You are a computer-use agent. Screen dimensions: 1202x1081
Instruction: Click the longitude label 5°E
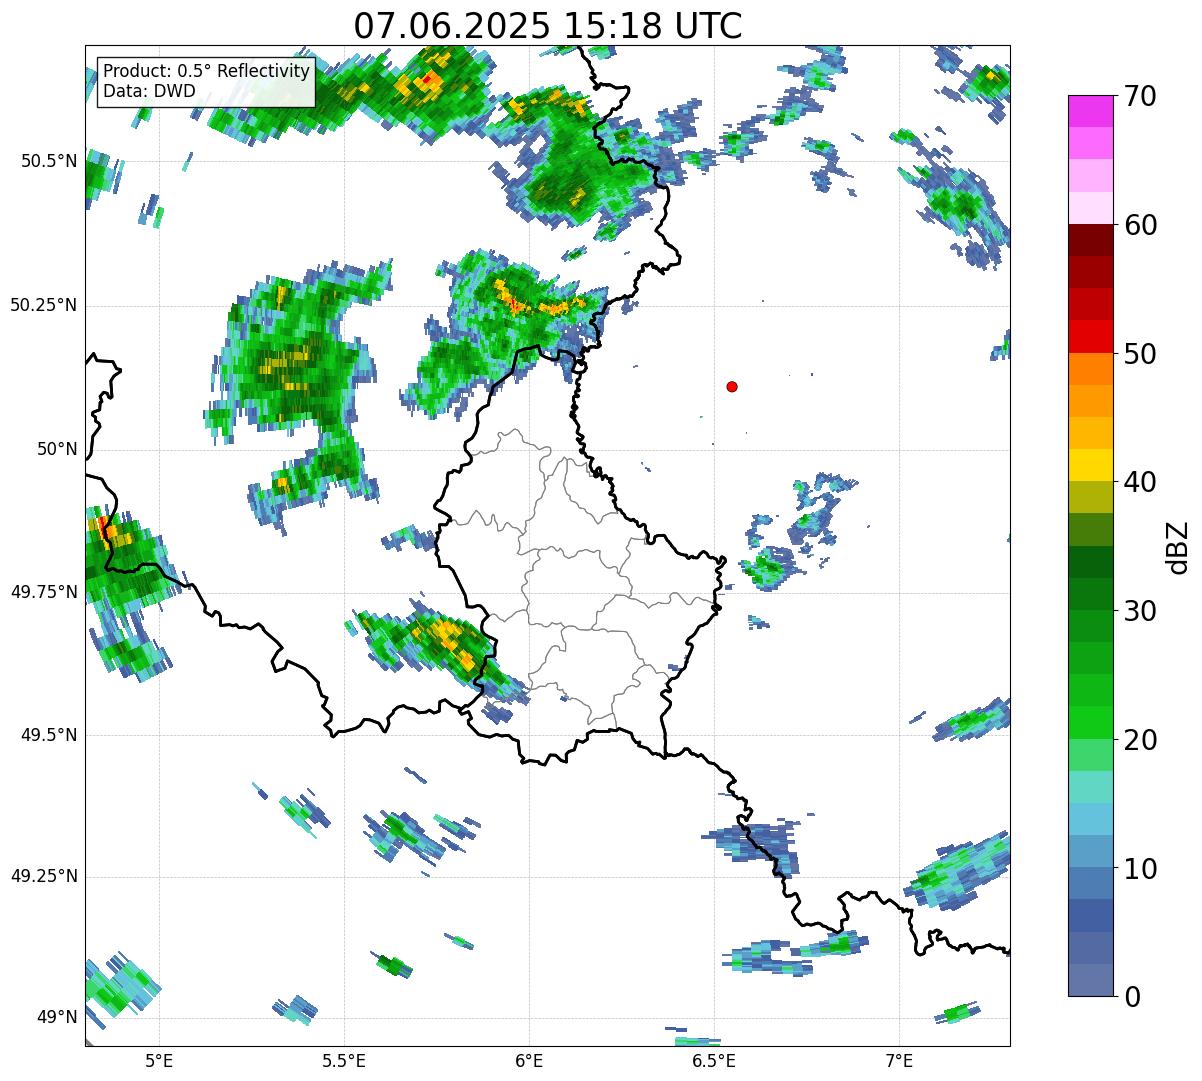point(159,1060)
